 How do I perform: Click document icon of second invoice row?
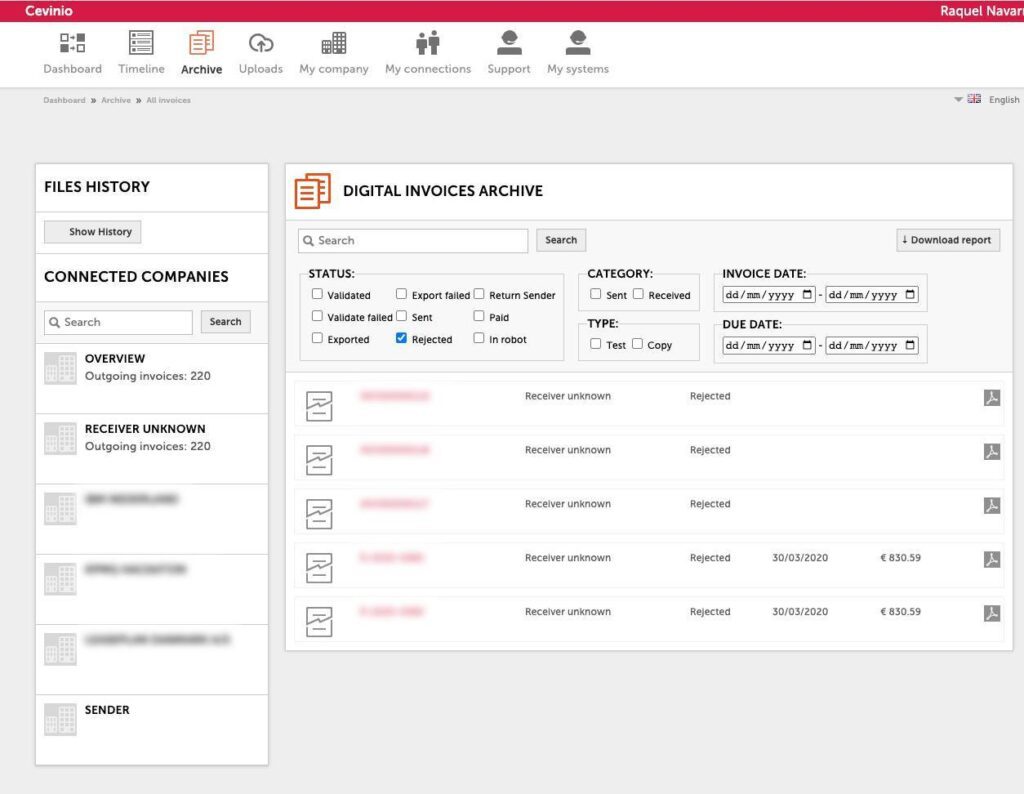click(319, 460)
